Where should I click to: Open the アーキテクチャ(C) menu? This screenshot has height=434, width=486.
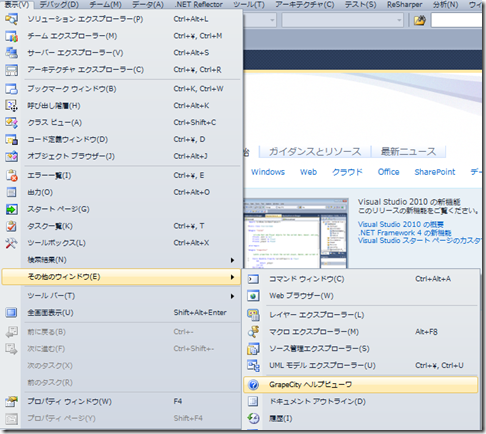(x=304, y=5)
